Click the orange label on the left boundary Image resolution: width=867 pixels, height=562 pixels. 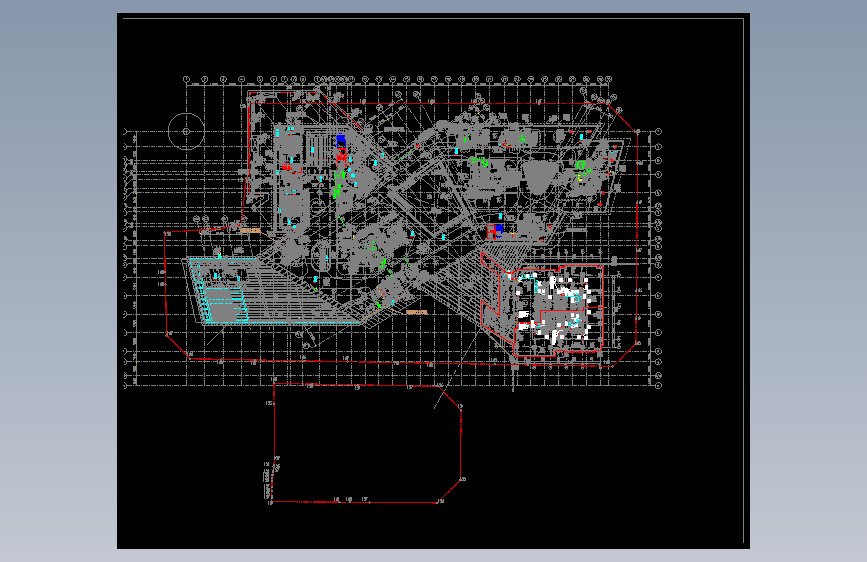pyautogui.click(x=250, y=231)
